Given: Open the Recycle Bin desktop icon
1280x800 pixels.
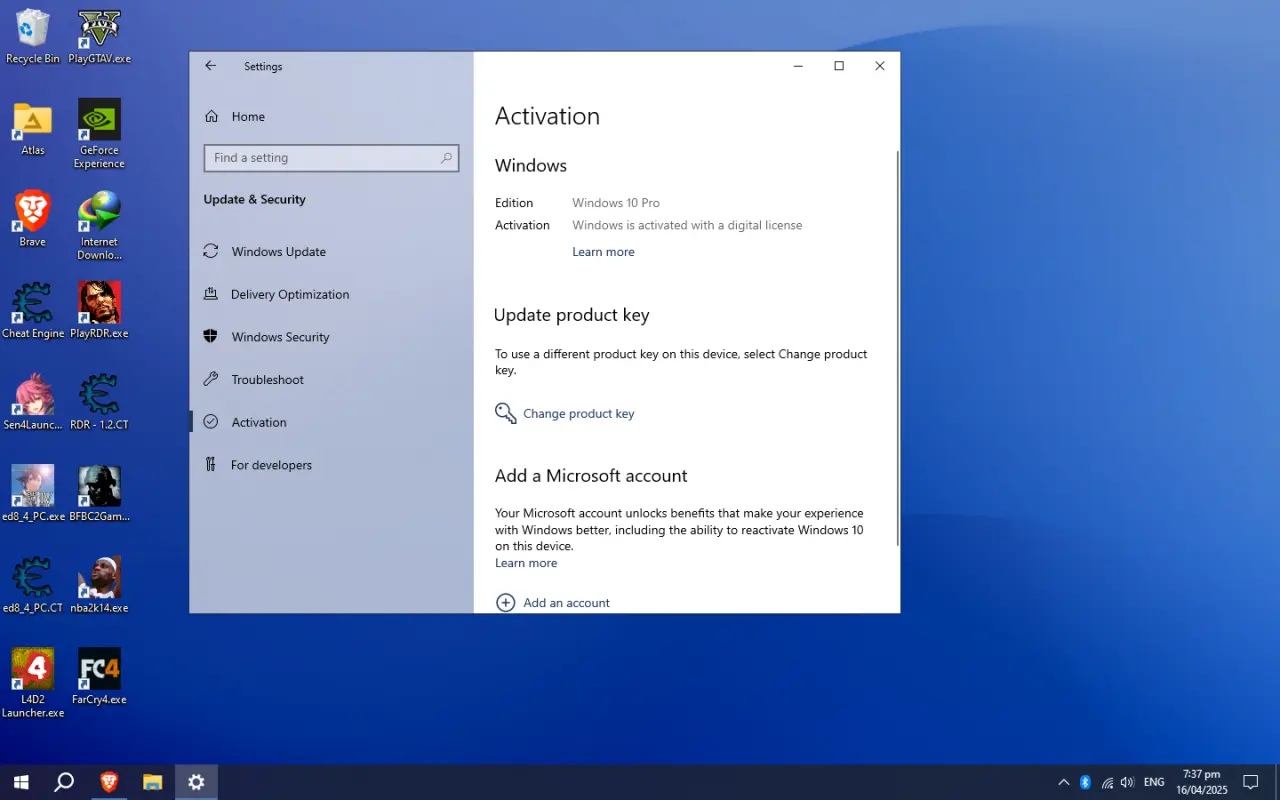Looking at the screenshot, I should (x=33, y=37).
